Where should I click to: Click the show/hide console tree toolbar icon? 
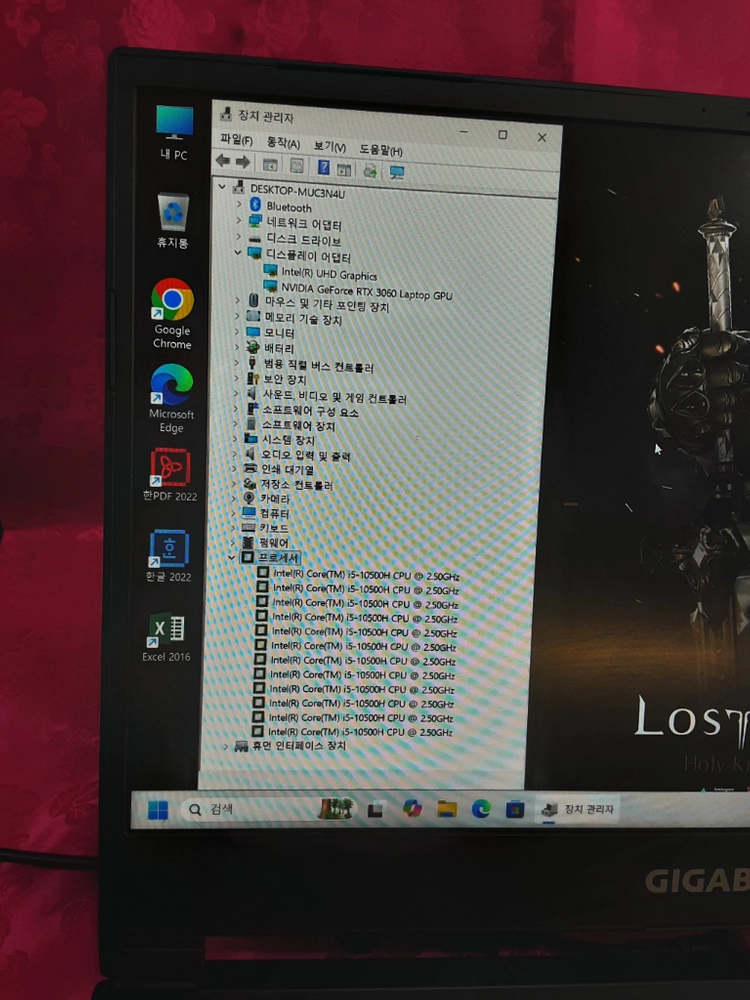(x=270, y=164)
